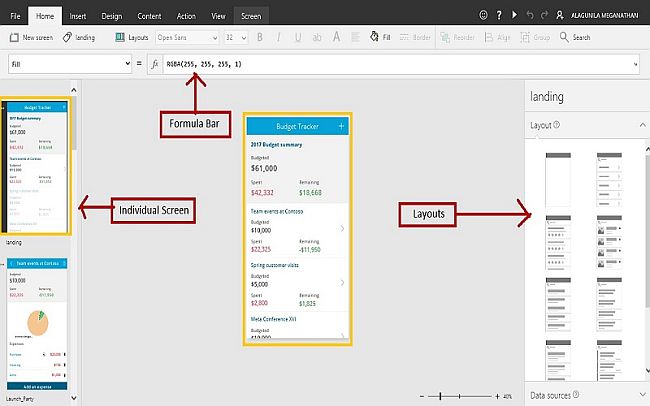Click the 2017 Budget summary heading
This screenshot has height=406, width=650.
pos(276,145)
